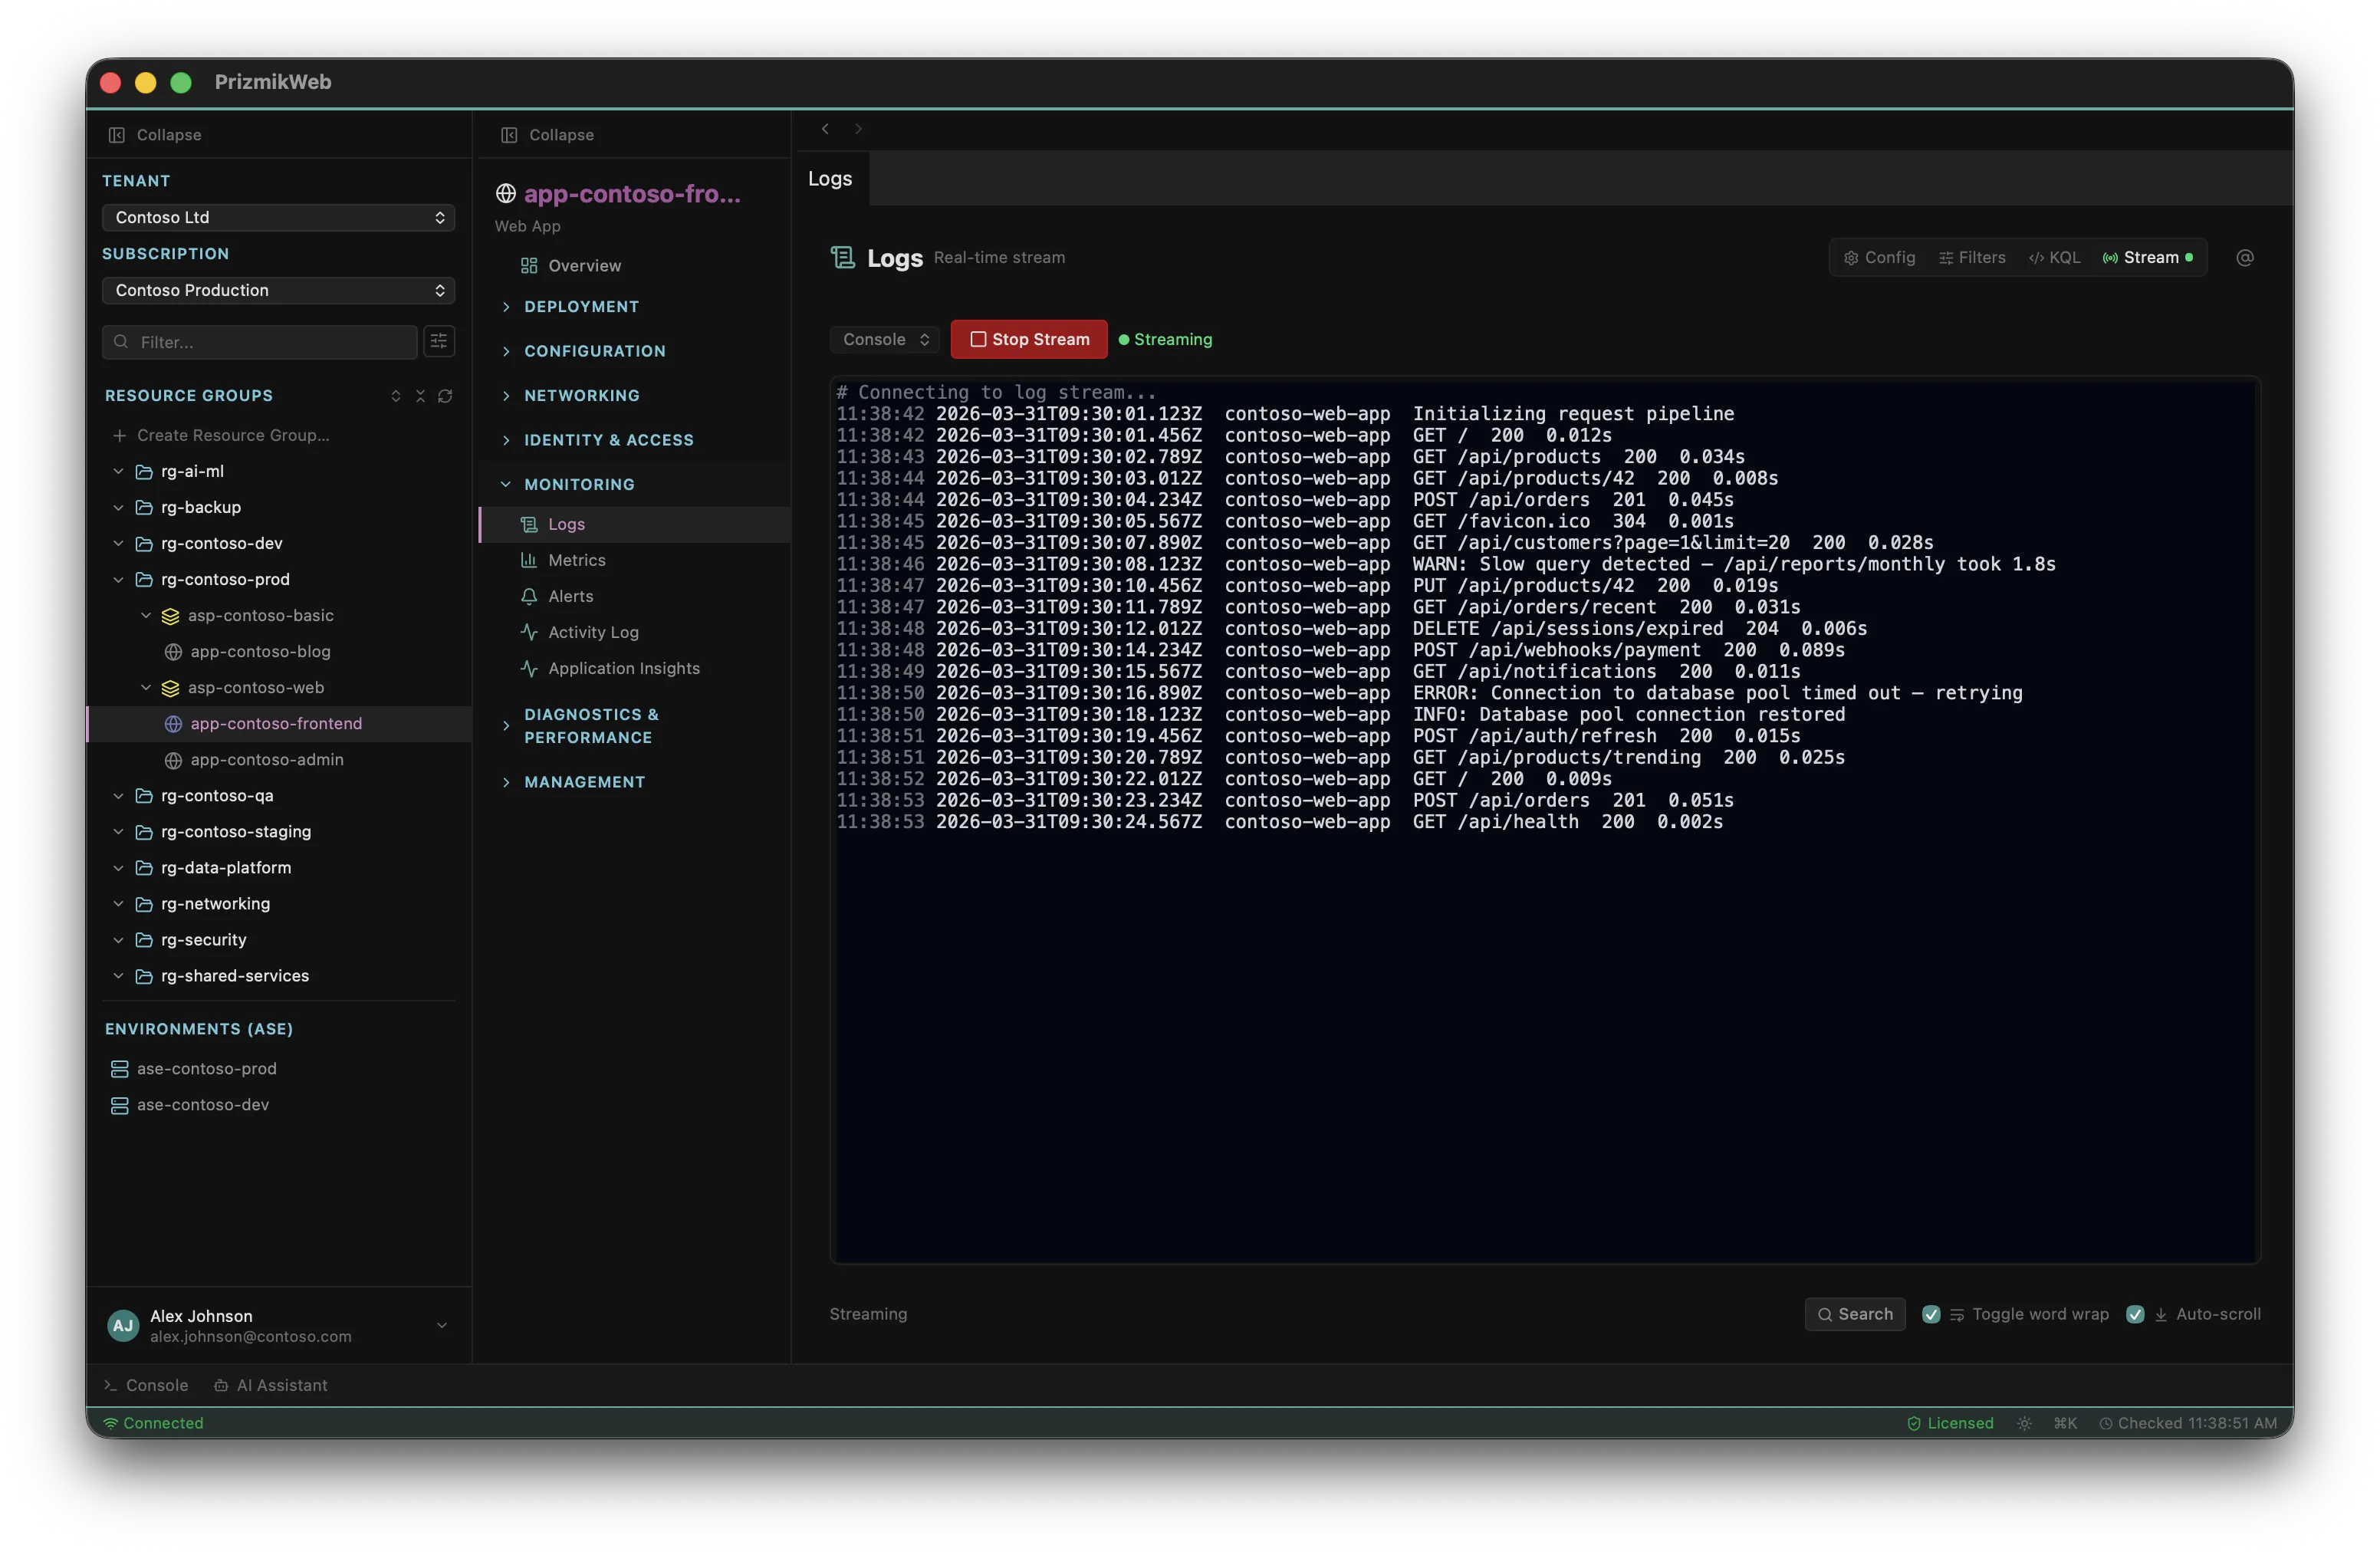The width and height of the screenshot is (2380, 1552).
Task: Open filter options beside the Filter field
Action: (438, 341)
